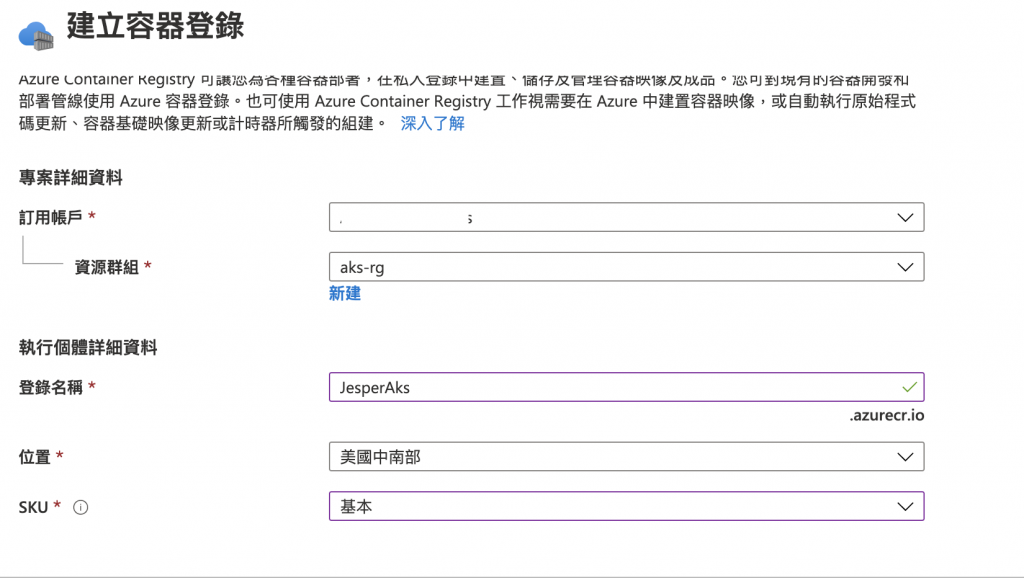
Task: Click the 新建 link under resource group
Action: coord(345,294)
